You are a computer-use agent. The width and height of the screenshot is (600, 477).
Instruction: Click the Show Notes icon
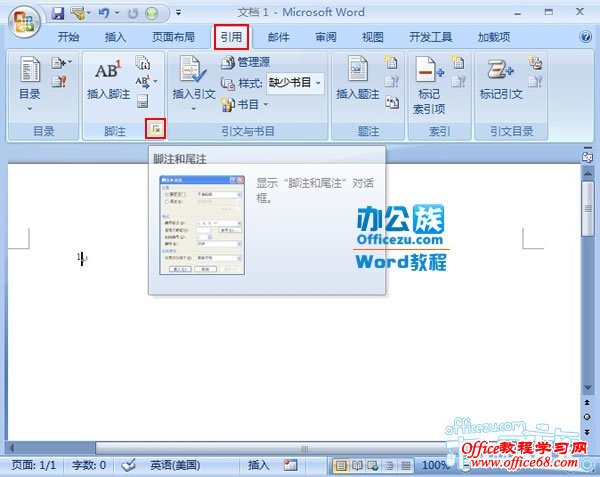142,101
